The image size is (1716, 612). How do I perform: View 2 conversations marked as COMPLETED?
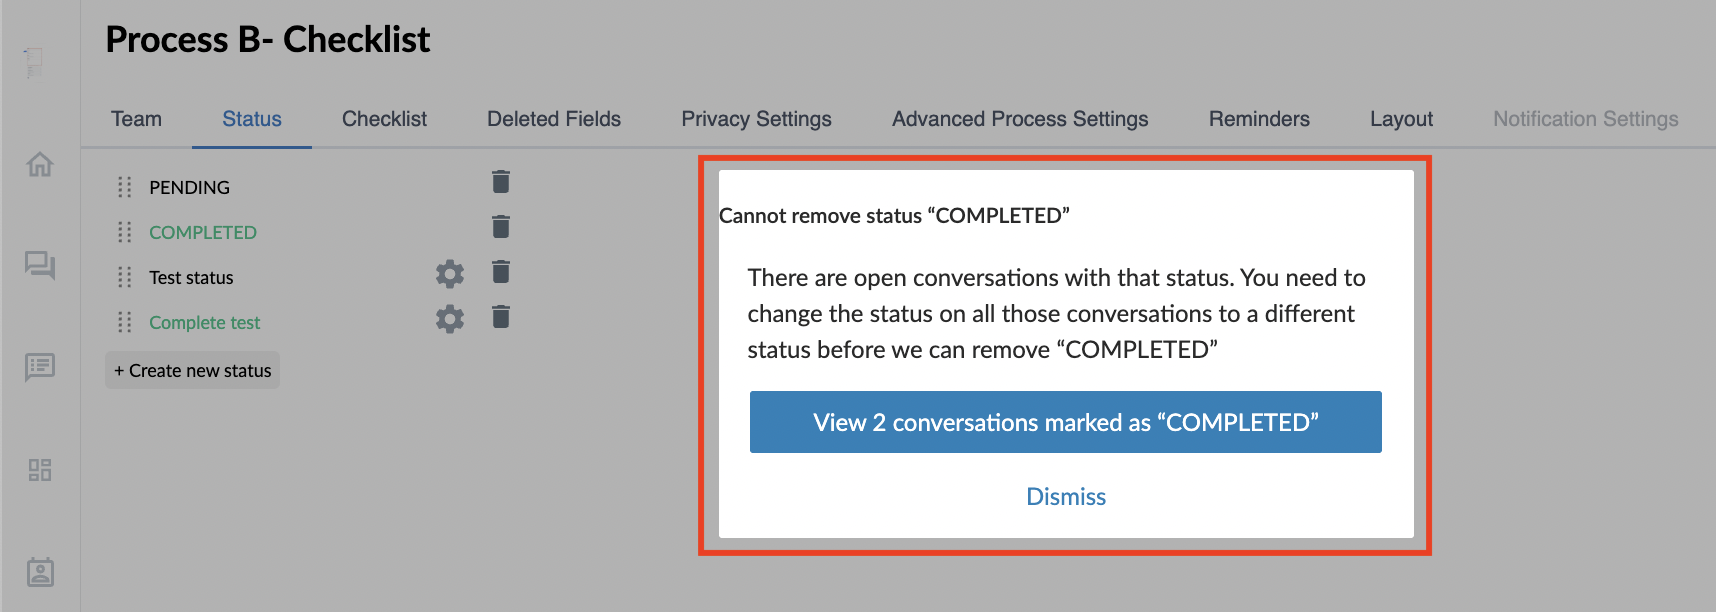(1065, 422)
